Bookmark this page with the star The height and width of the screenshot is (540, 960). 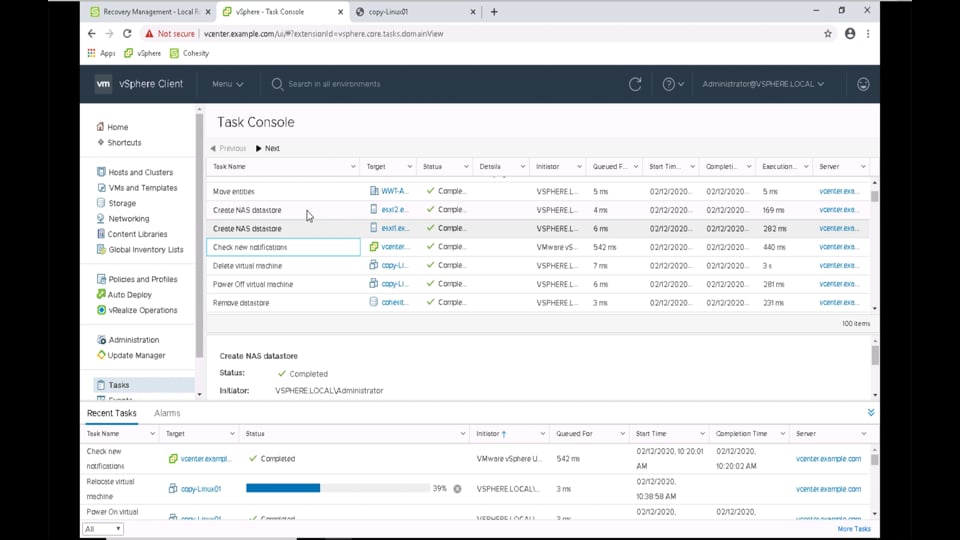coord(828,34)
